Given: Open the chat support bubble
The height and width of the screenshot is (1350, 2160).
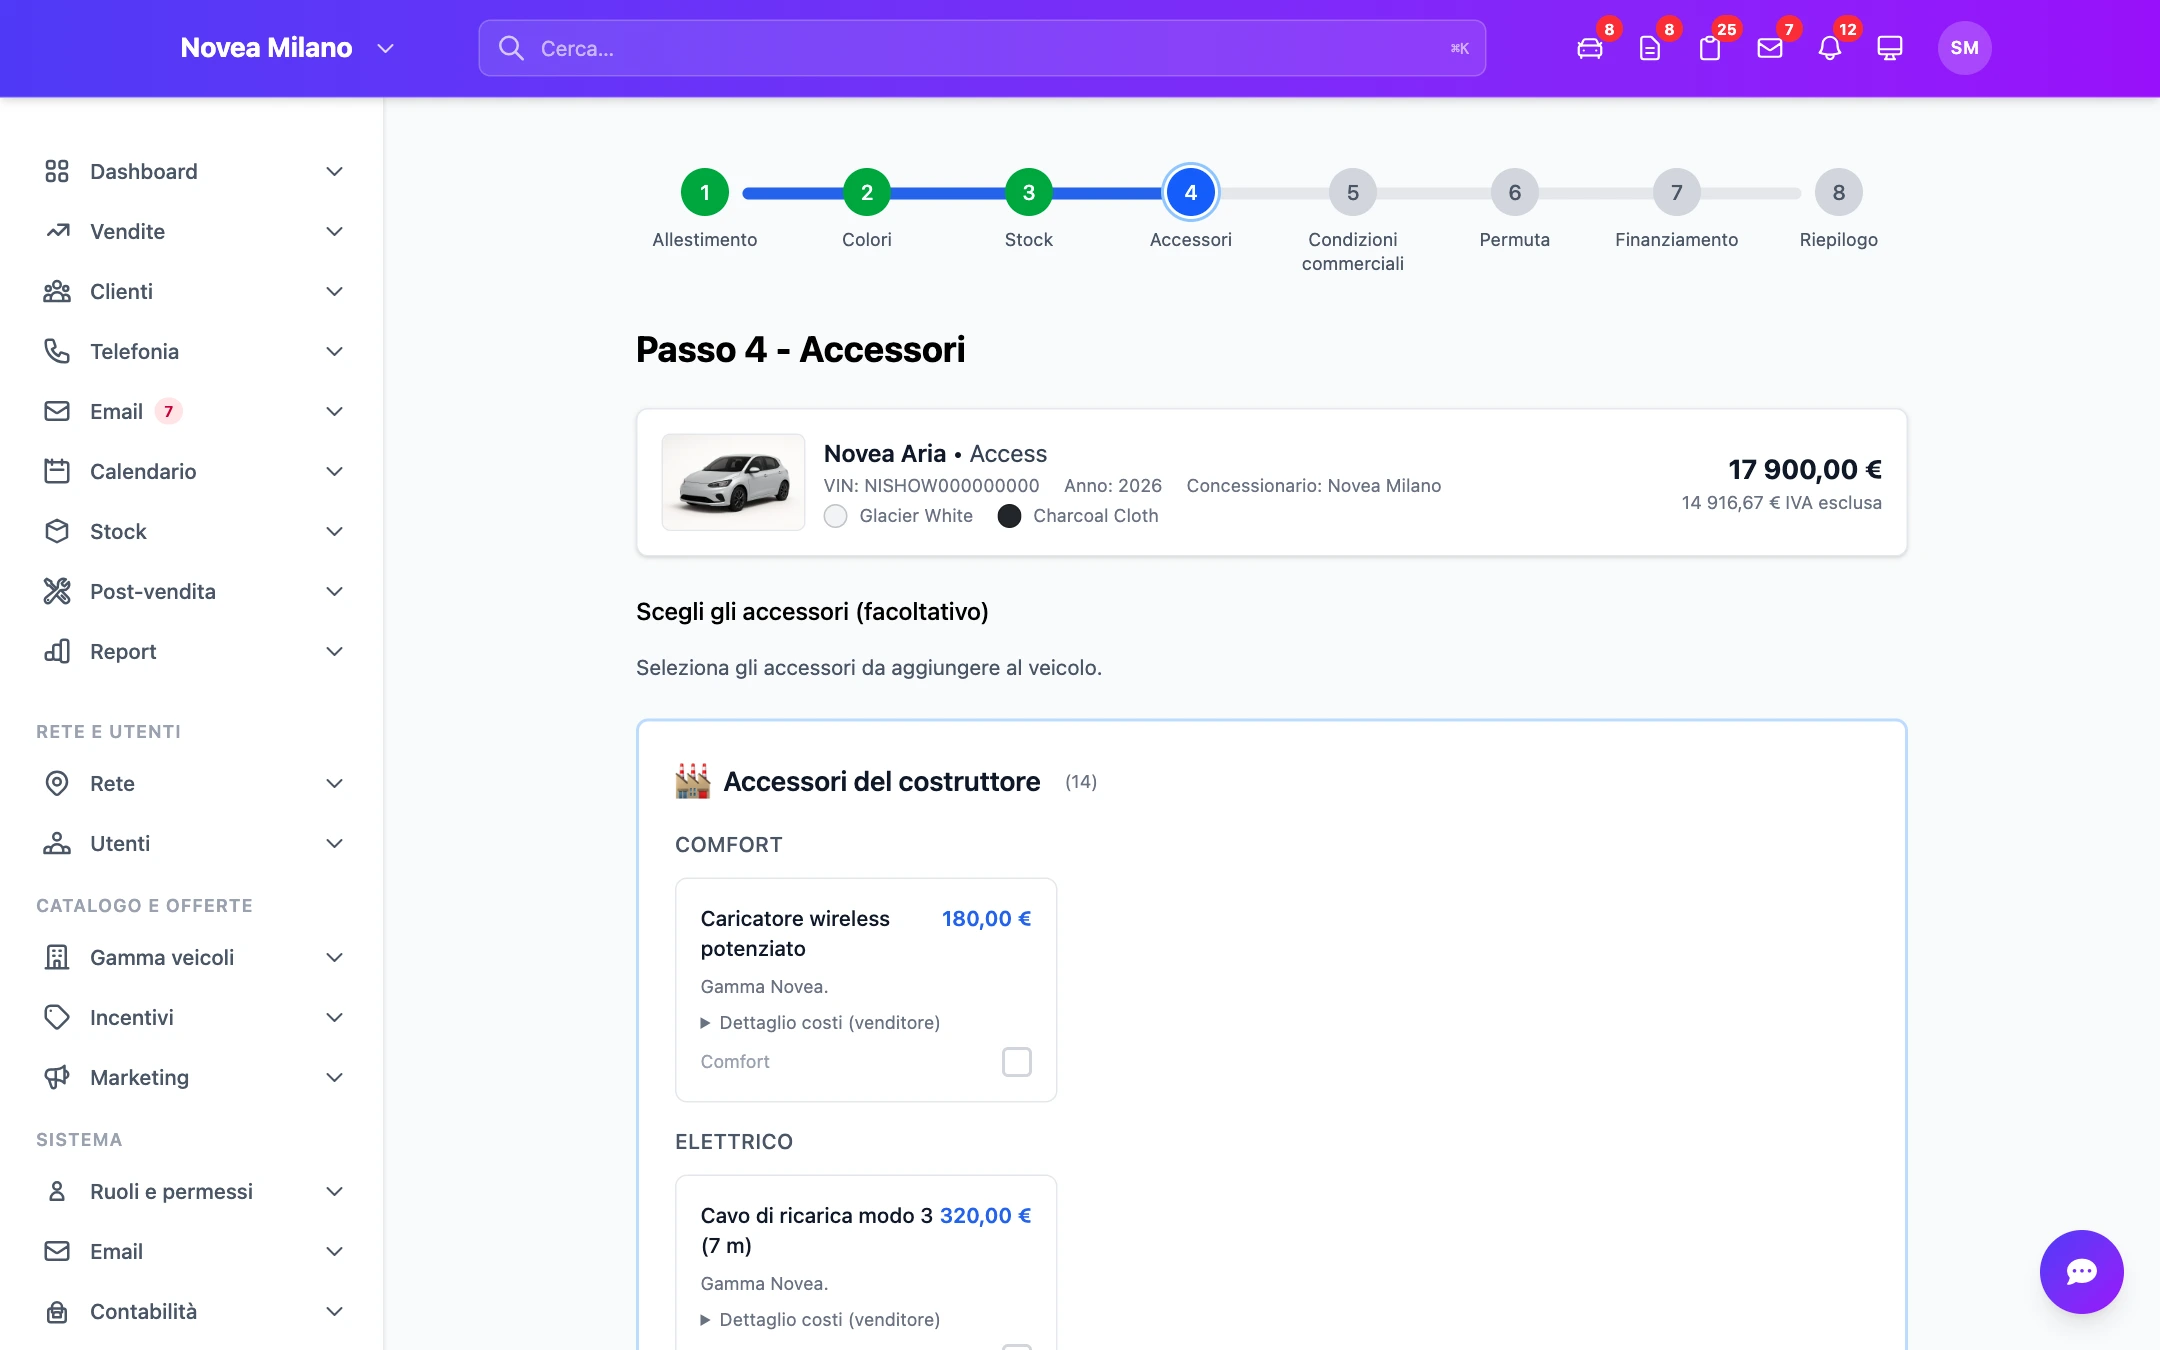Looking at the screenshot, I should click(x=2081, y=1271).
